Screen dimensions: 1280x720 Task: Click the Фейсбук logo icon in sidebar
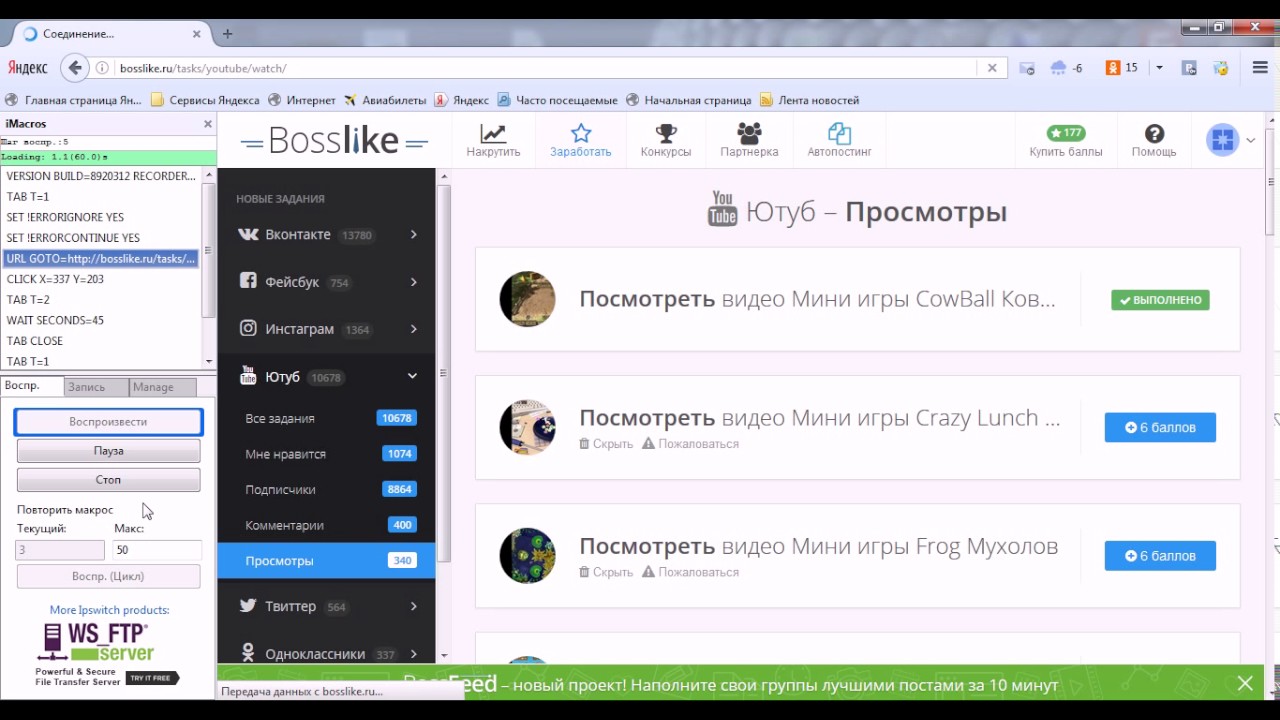248,282
